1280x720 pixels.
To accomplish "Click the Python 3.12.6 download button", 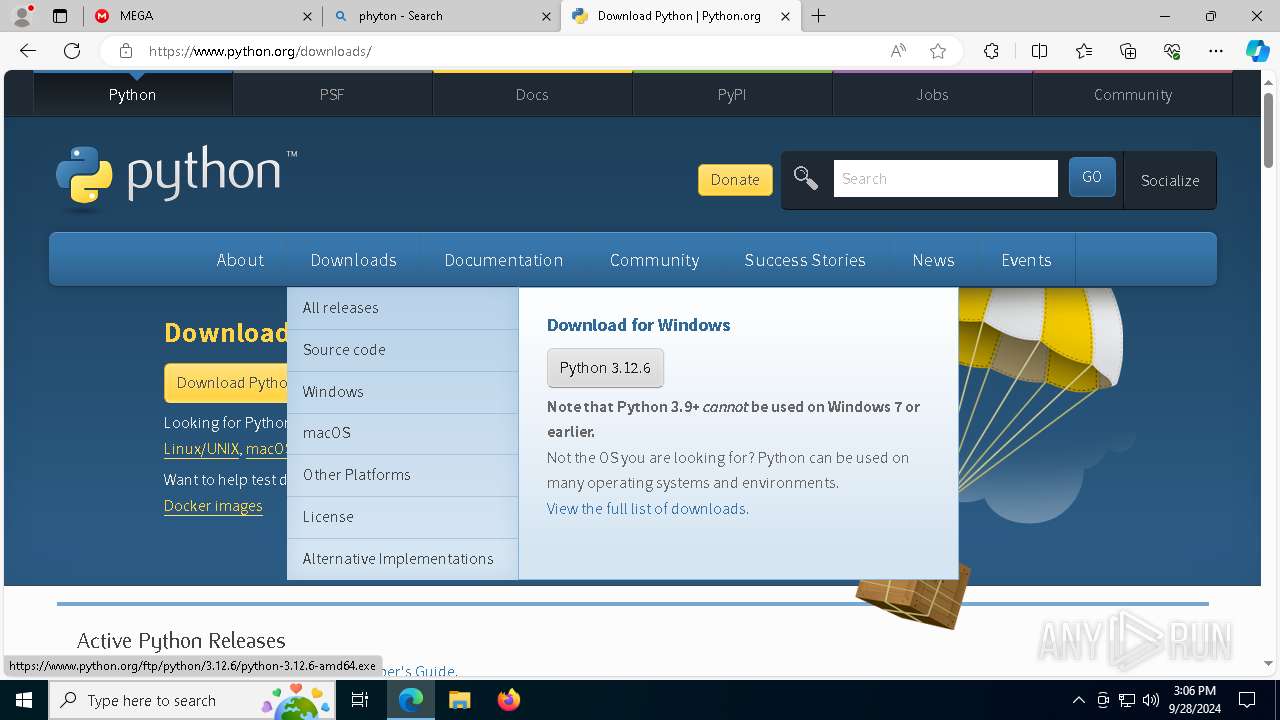I will 605,368.
